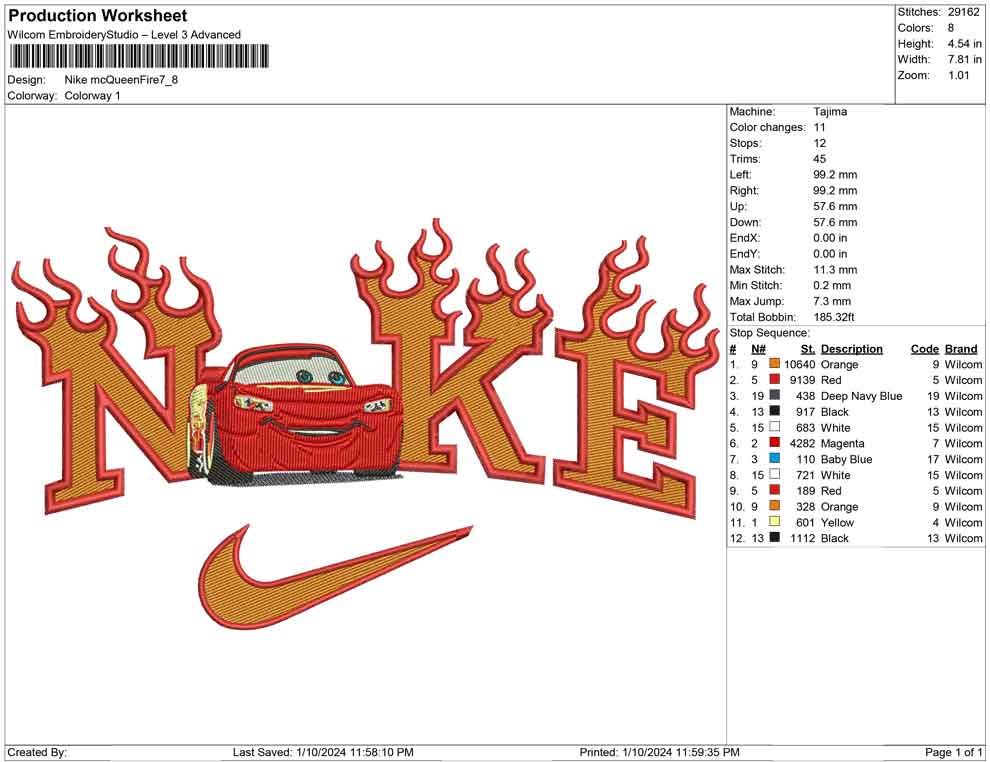990x762 pixels.
Task: Click the Width value 7.81 in
Action: tap(964, 59)
